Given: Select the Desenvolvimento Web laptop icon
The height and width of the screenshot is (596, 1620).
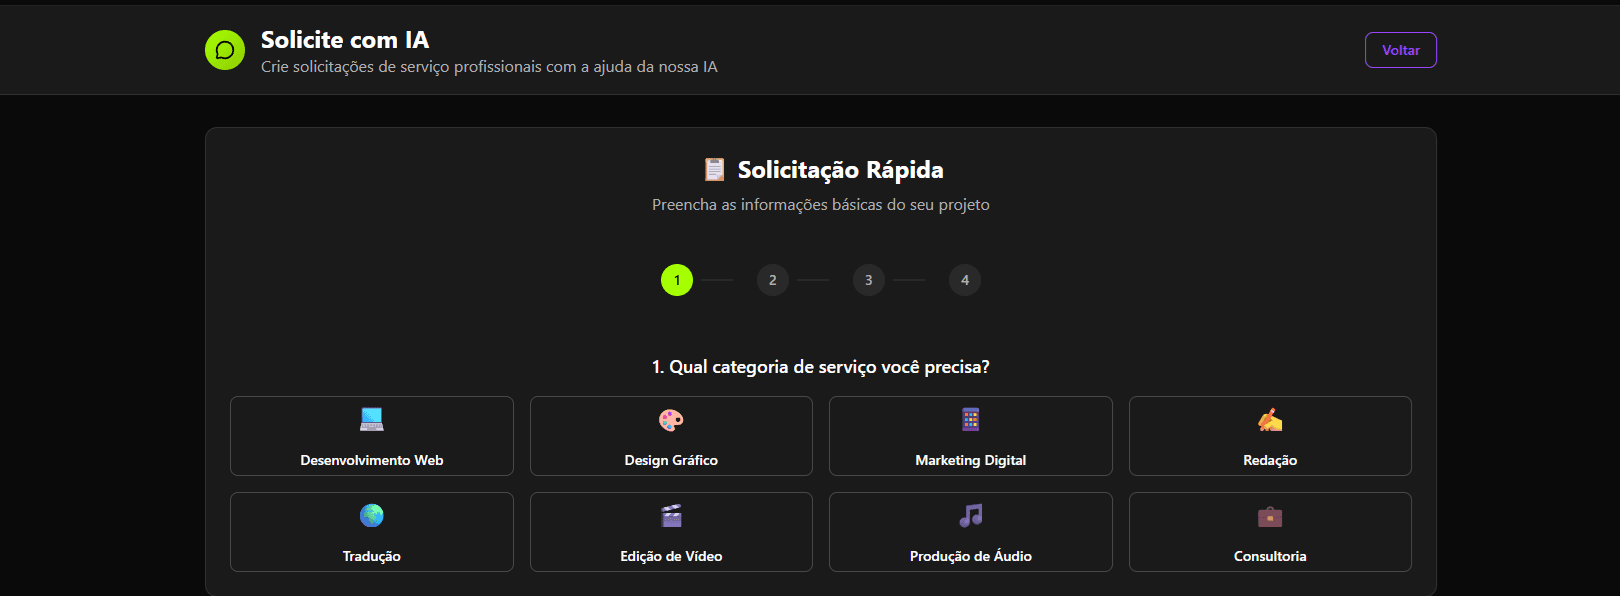Looking at the screenshot, I should click(371, 419).
